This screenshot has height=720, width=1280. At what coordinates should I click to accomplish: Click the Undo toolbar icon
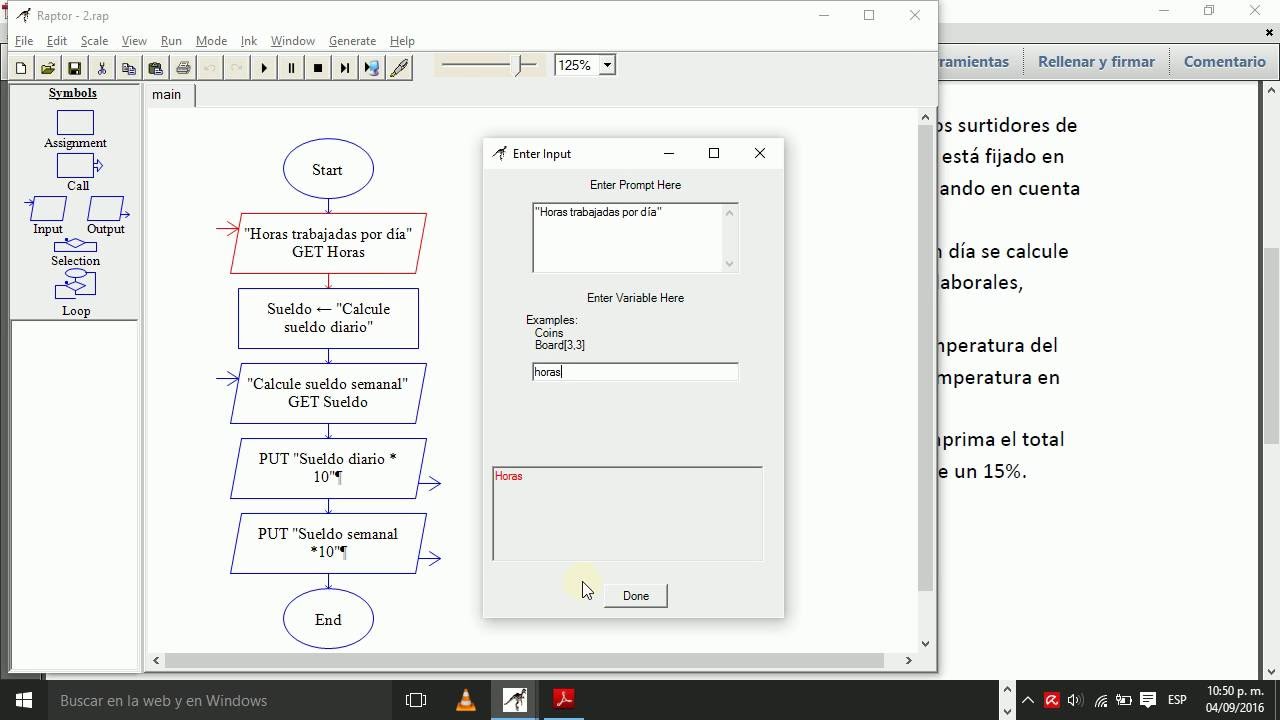pos(209,68)
